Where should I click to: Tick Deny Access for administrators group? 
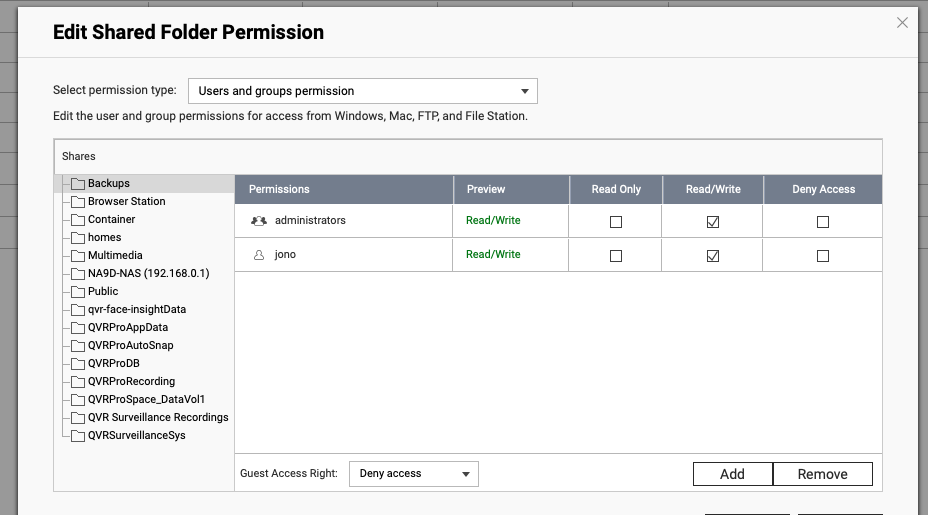pyautogui.click(x=823, y=222)
